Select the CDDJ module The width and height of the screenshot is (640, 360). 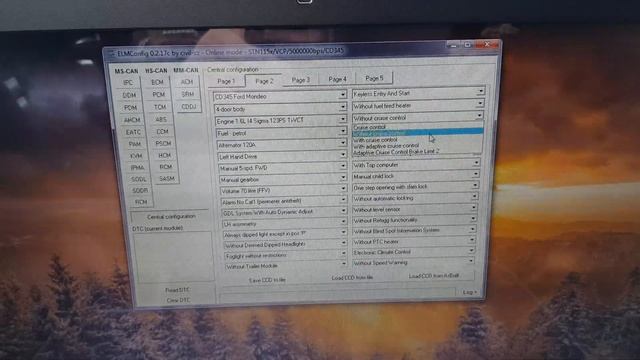tap(189, 107)
